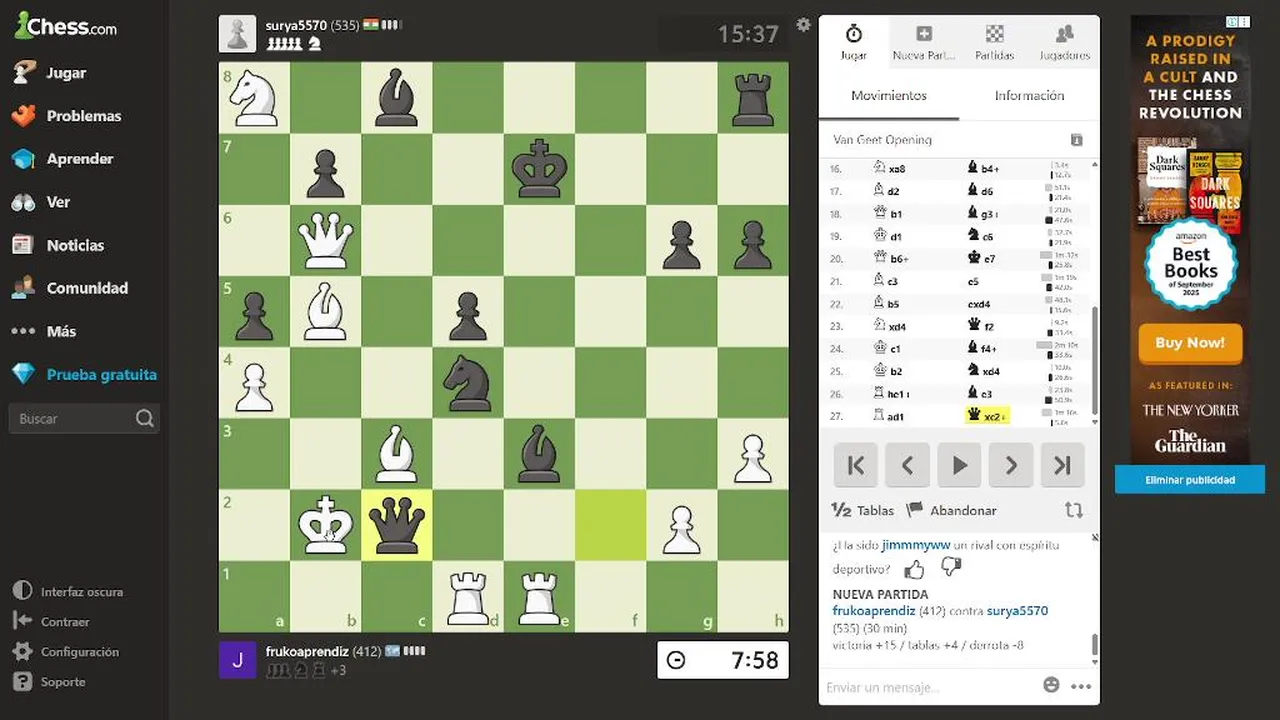
Task: Click the white knight on a8
Action: point(254,98)
